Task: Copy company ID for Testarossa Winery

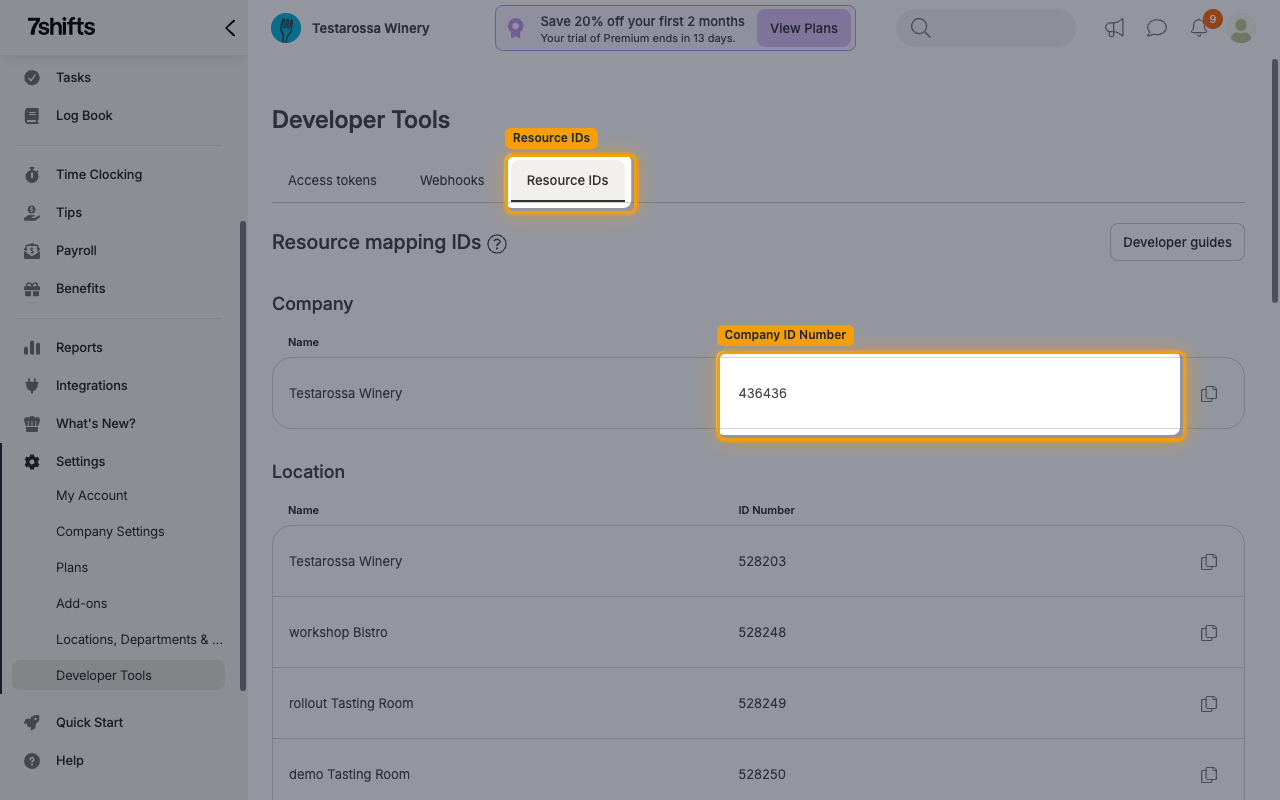Action: pos(1209,393)
